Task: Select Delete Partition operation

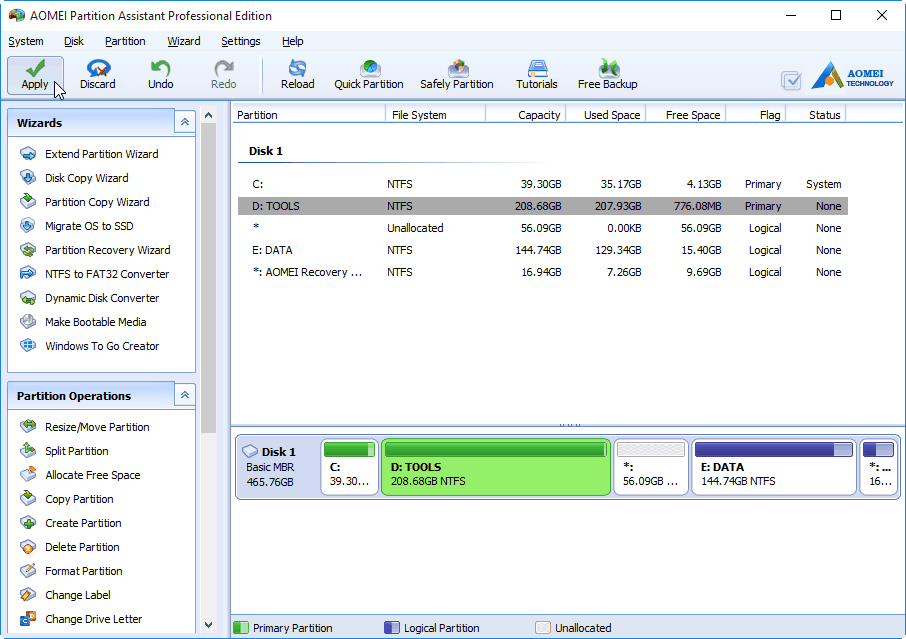Action: tap(69, 547)
